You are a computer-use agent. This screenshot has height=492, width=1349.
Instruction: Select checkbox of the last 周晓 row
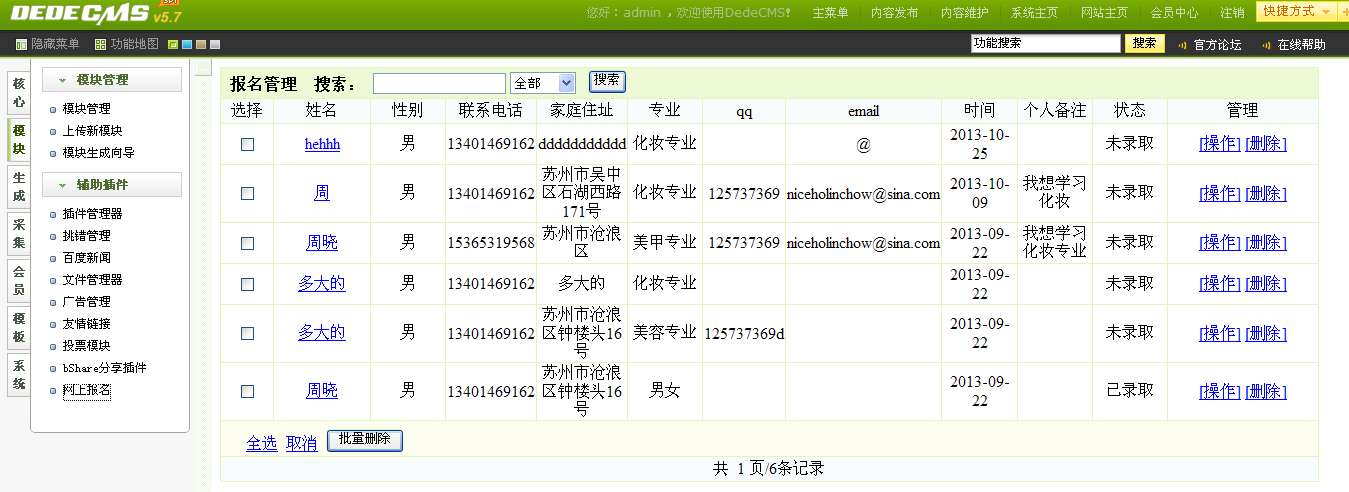pyautogui.click(x=248, y=391)
